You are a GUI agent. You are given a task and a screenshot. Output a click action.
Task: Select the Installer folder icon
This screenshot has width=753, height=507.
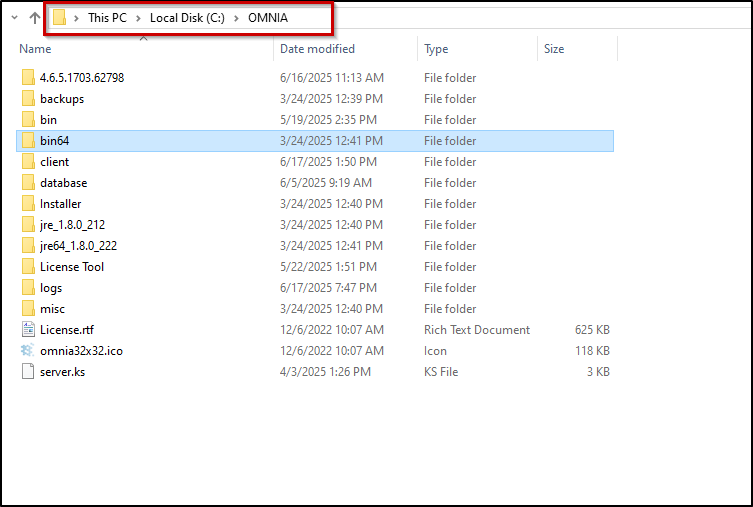tap(28, 204)
